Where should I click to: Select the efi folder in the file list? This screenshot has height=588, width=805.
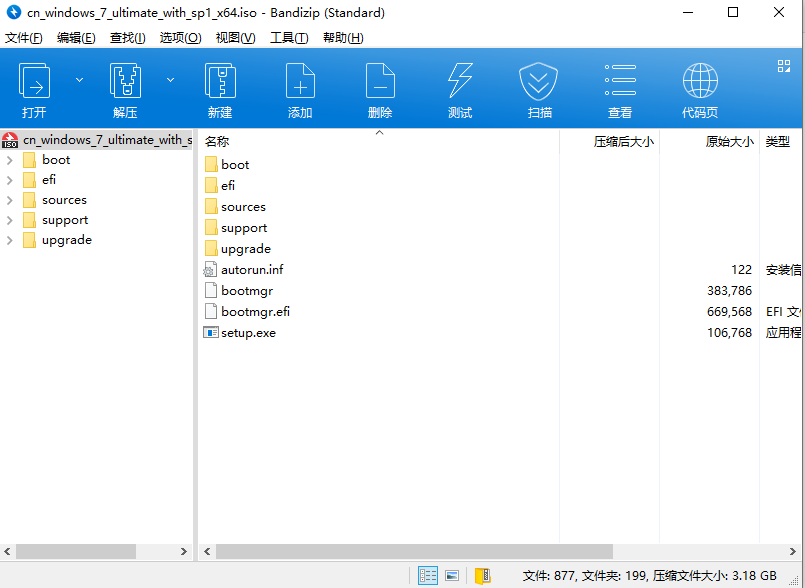coord(228,185)
